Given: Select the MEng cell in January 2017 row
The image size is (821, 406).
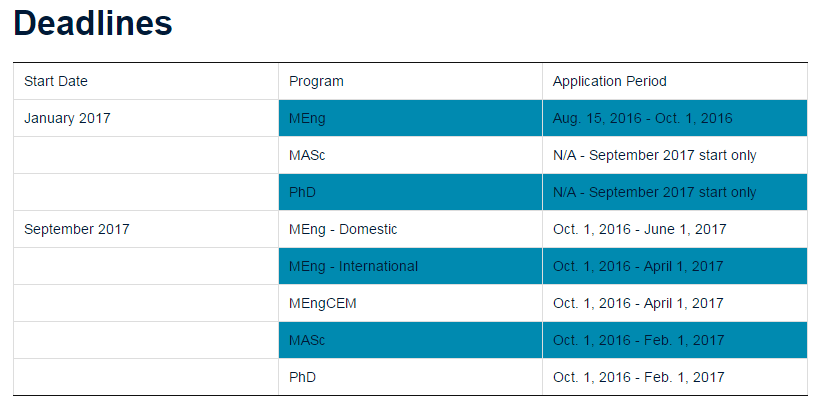Looking at the screenshot, I should tap(307, 118).
